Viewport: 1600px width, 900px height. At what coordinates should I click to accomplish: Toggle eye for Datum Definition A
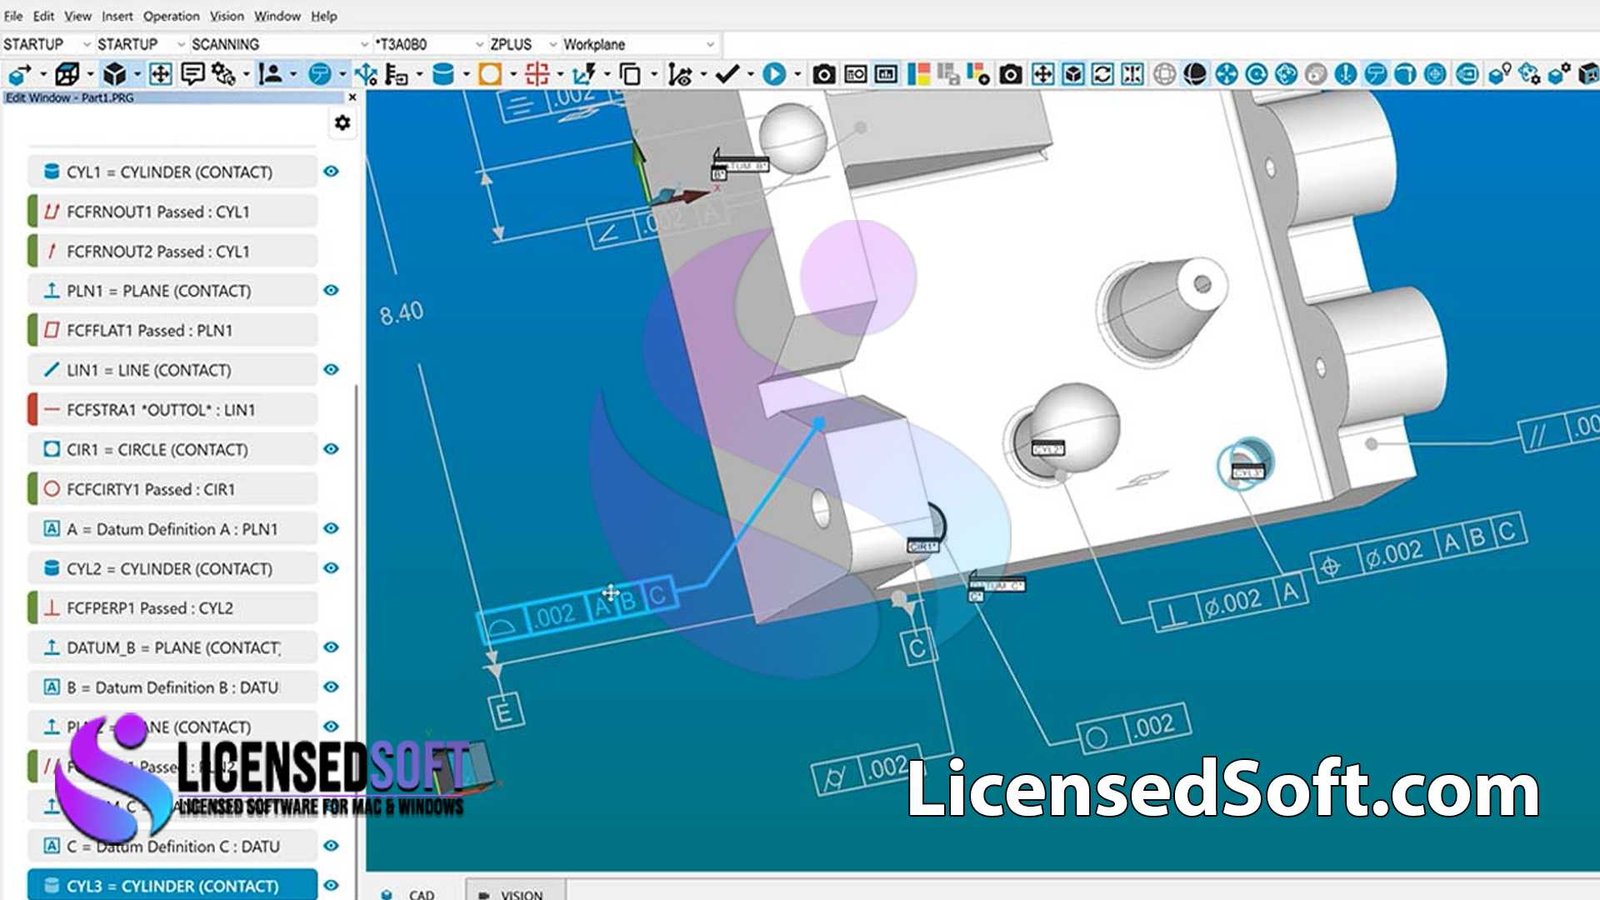[x=331, y=528]
